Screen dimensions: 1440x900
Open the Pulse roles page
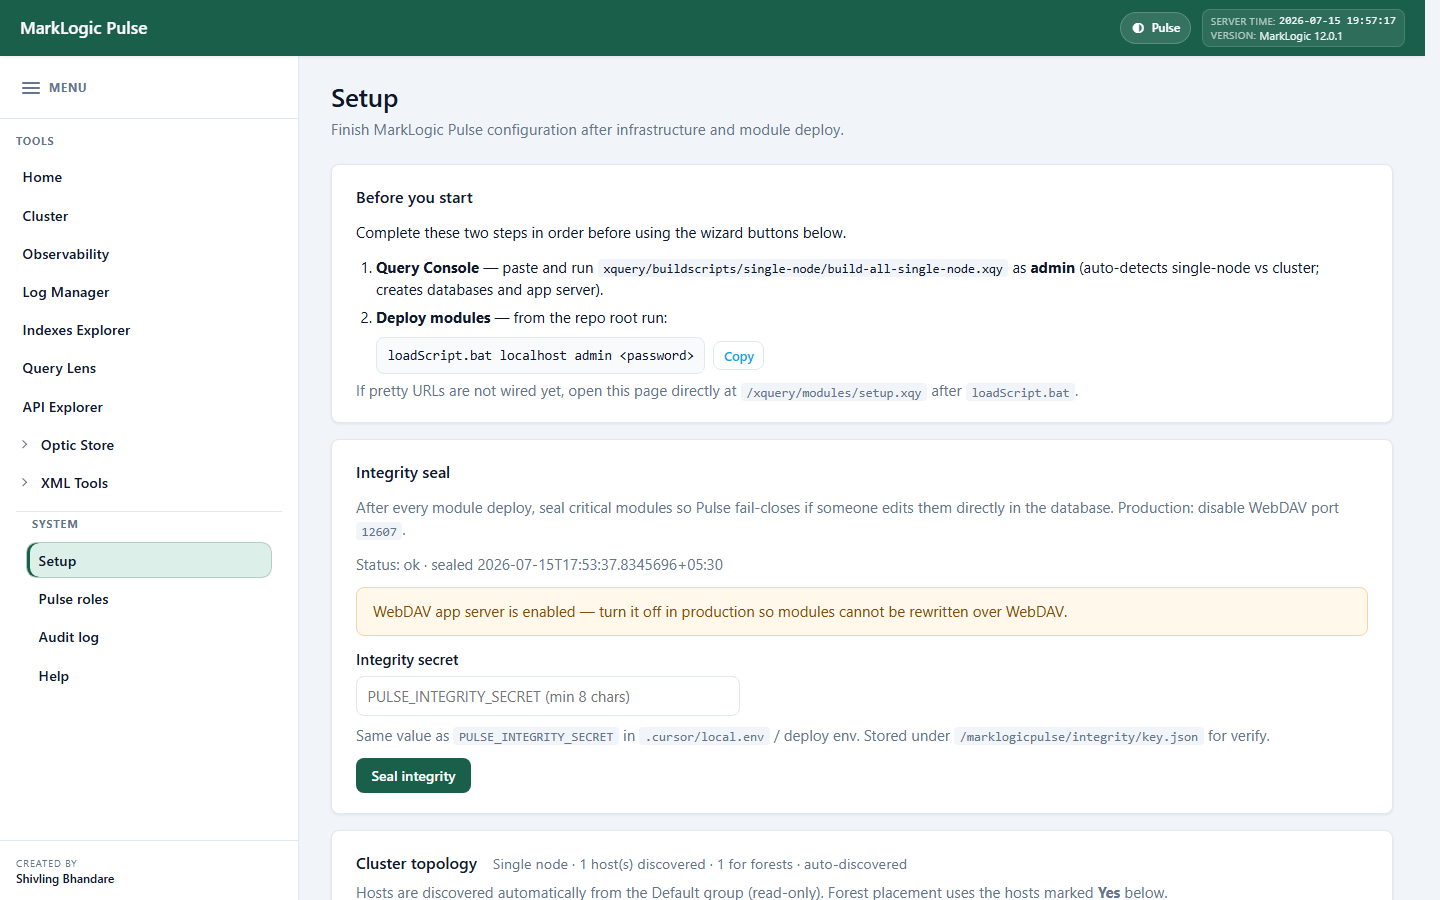point(73,599)
